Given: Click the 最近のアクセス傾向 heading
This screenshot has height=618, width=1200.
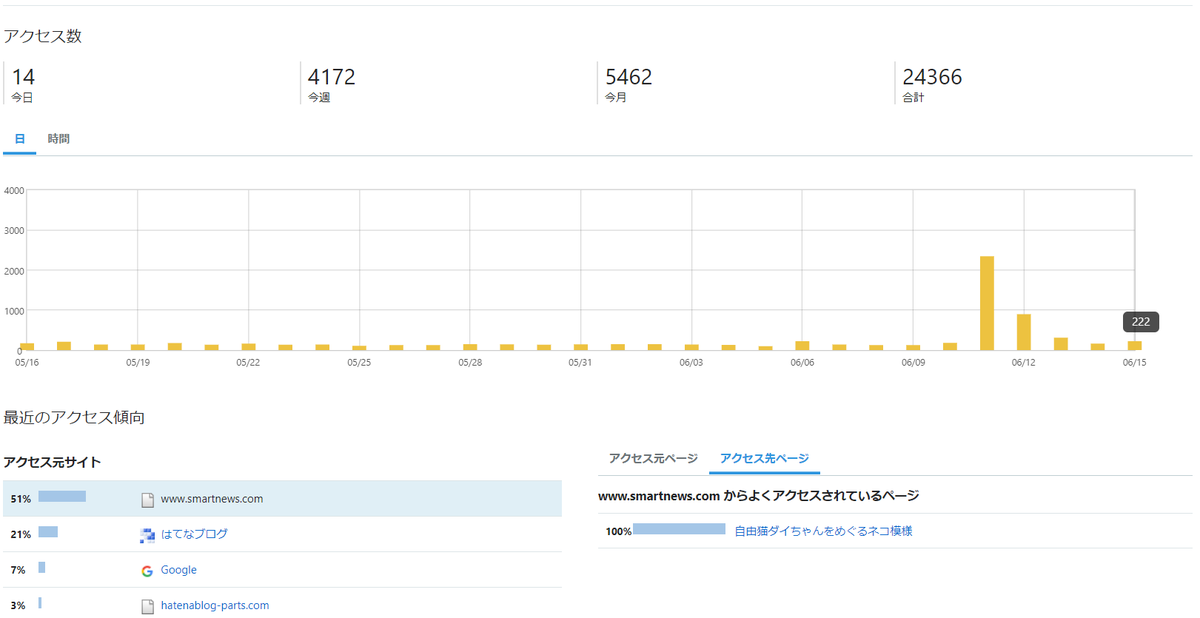Looking at the screenshot, I should click(74, 417).
